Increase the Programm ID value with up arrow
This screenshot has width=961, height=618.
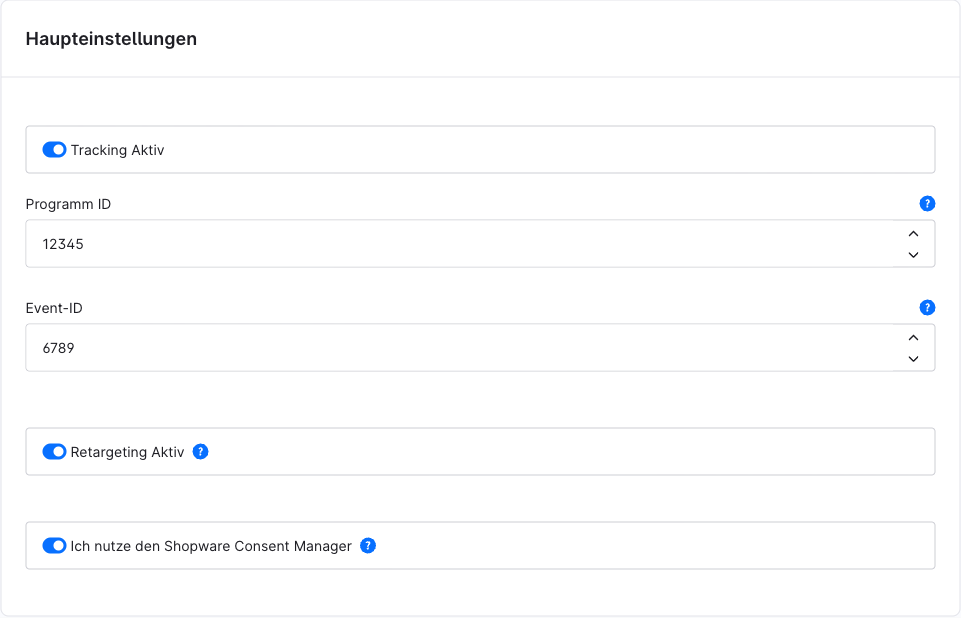[913, 234]
